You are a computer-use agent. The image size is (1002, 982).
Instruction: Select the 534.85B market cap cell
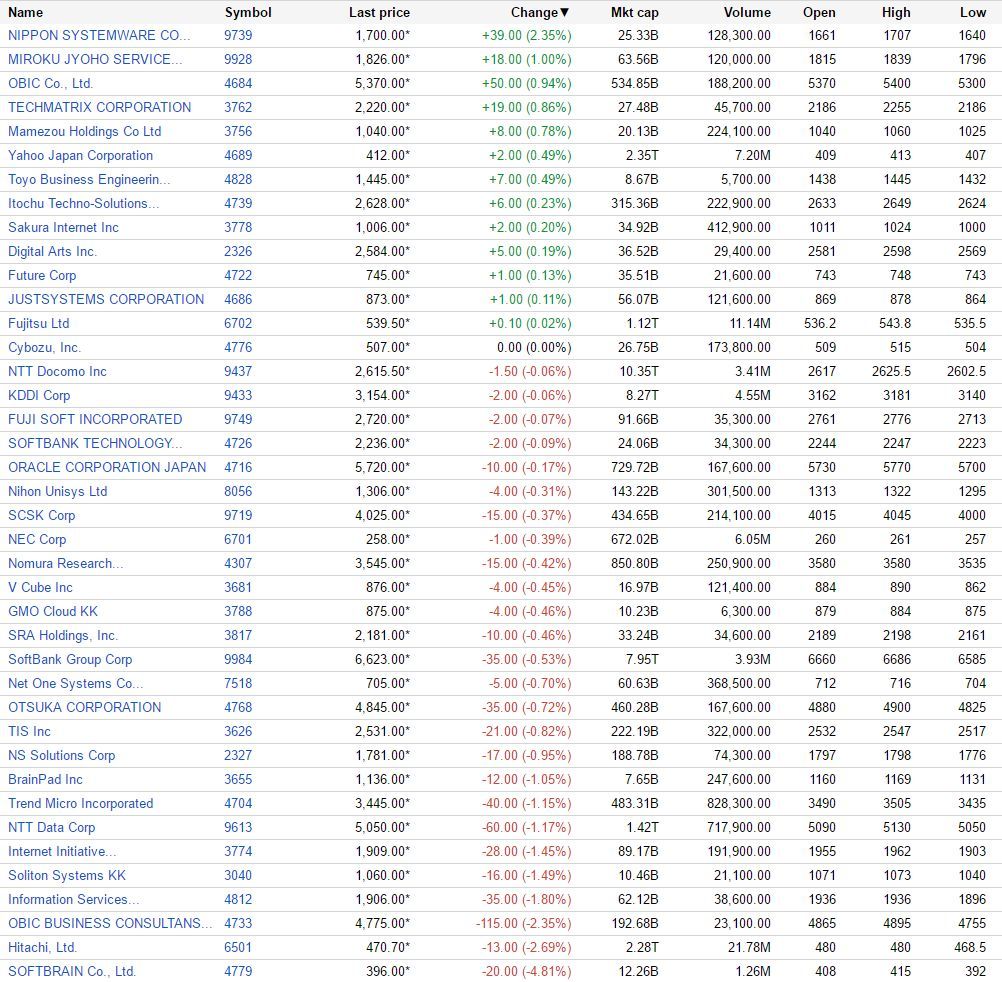click(x=635, y=83)
